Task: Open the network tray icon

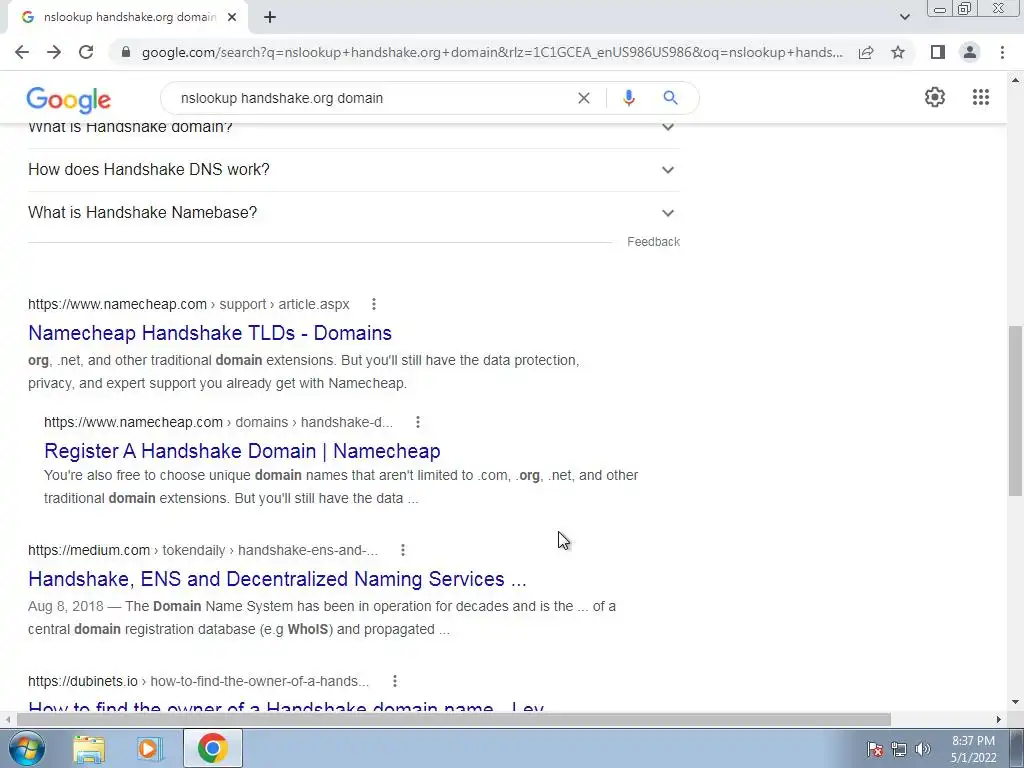Action: tap(899, 749)
